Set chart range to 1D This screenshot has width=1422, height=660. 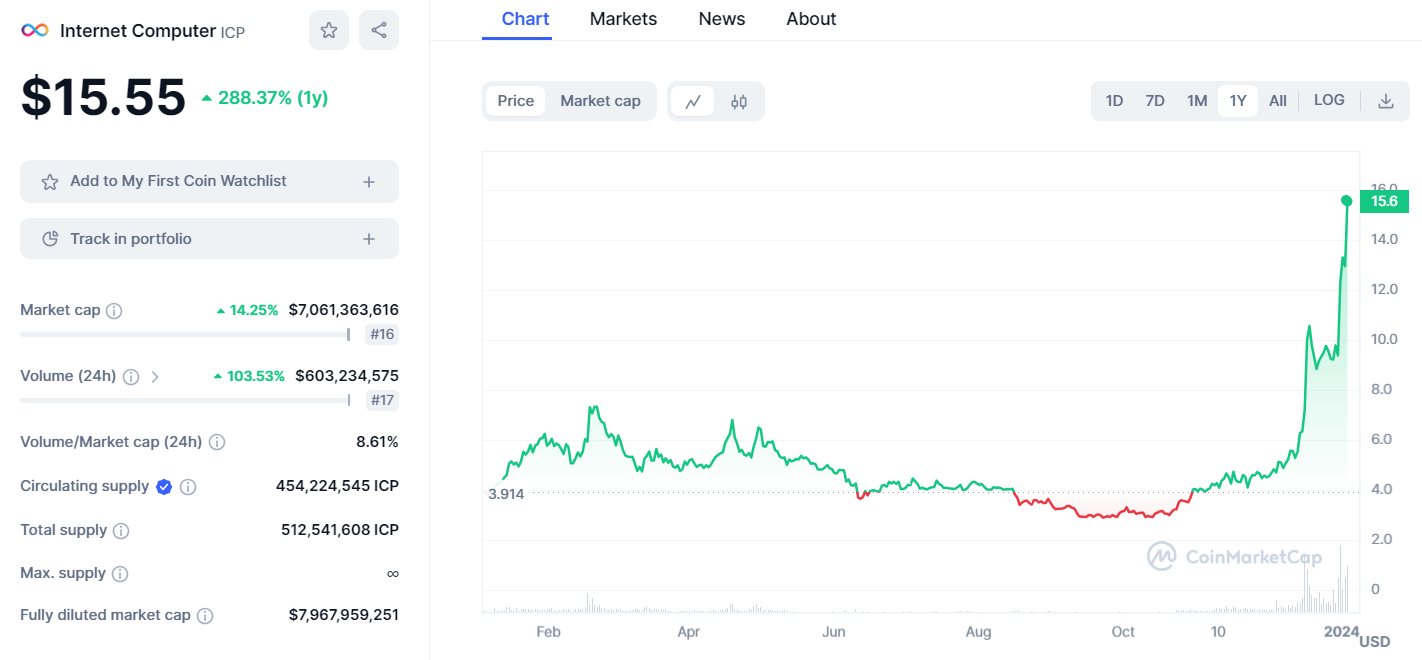click(x=1114, y=101)
